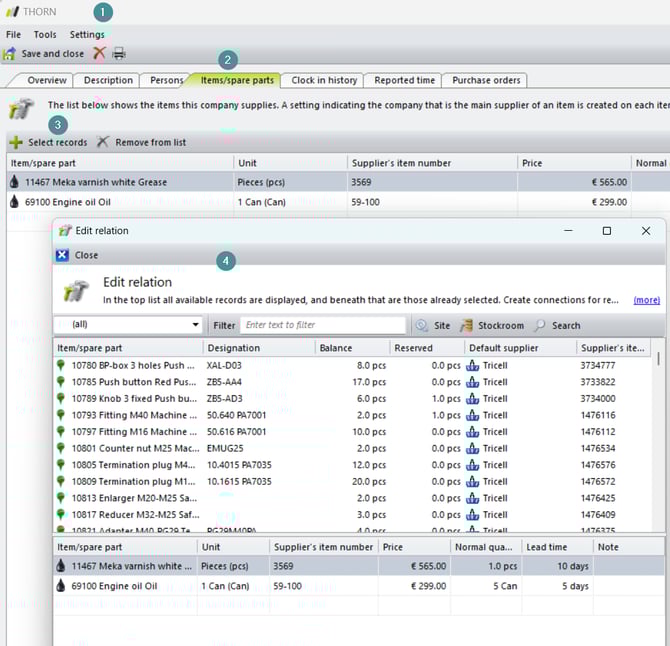The width and height of the screenshot is (670, 646).
Task: Select the 10805 Termination plug row
Action: 353,465
